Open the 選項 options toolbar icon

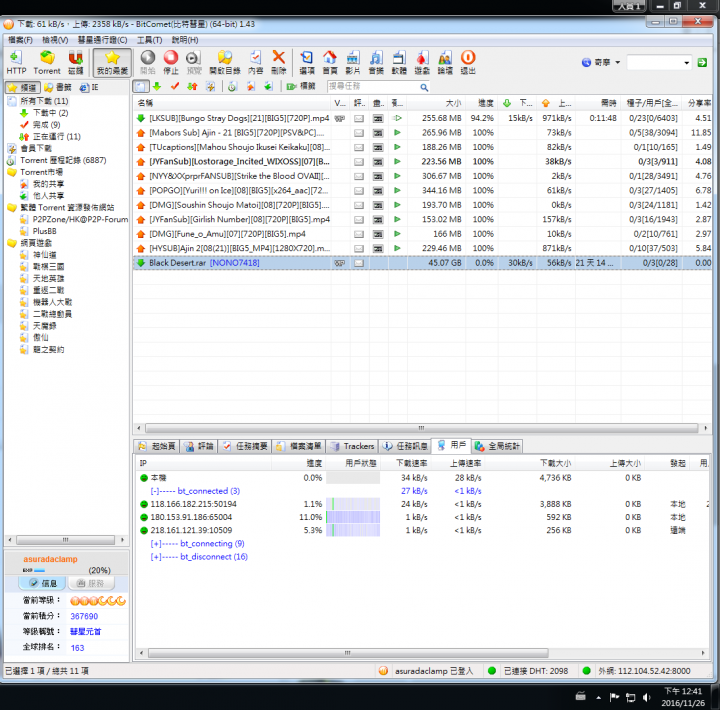pyautogui.click(x=307, y=62)
